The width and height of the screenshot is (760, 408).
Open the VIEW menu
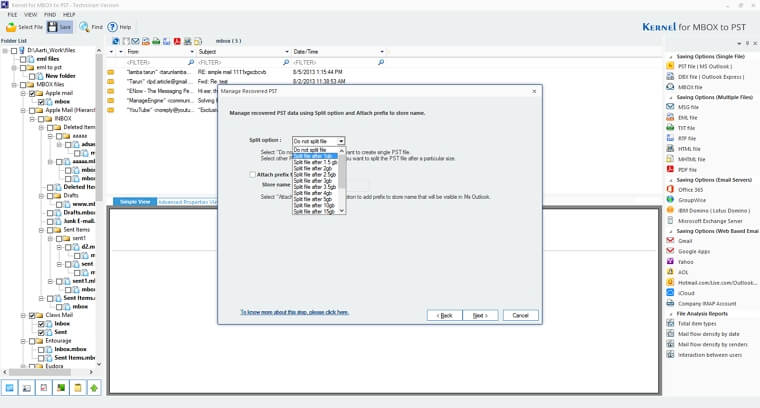tap(31, 15)
